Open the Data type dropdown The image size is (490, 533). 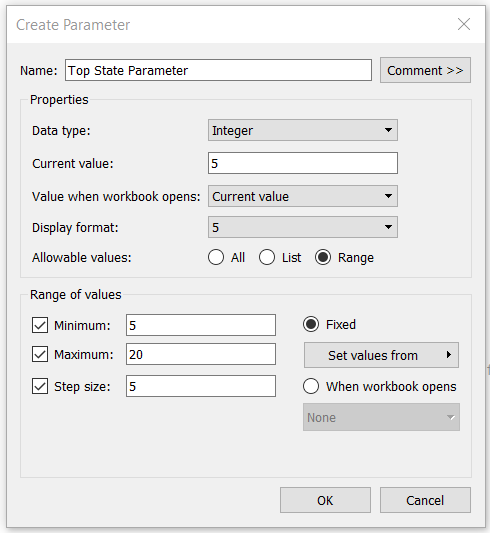[x=303, y=130]
